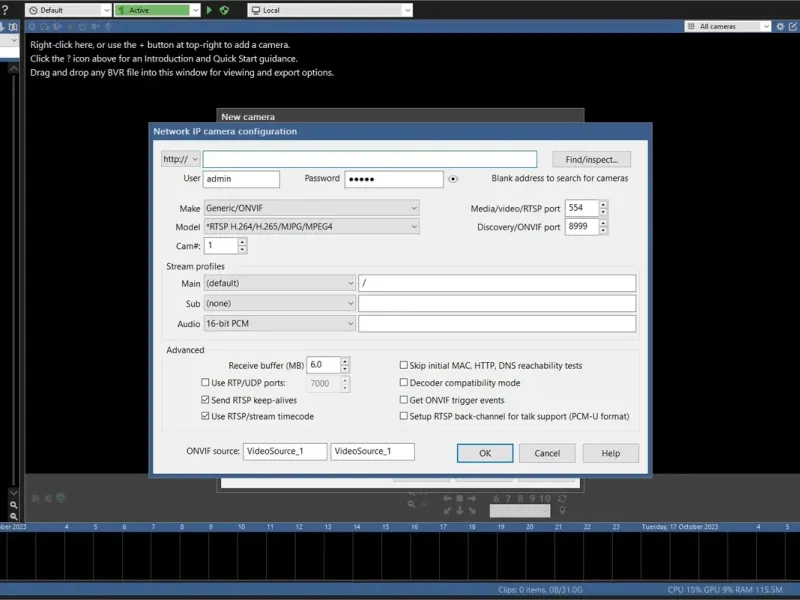The width and height of the screenshot is (800, 600).
Task: Click the green shield status icon
Action: coord(224,10)
